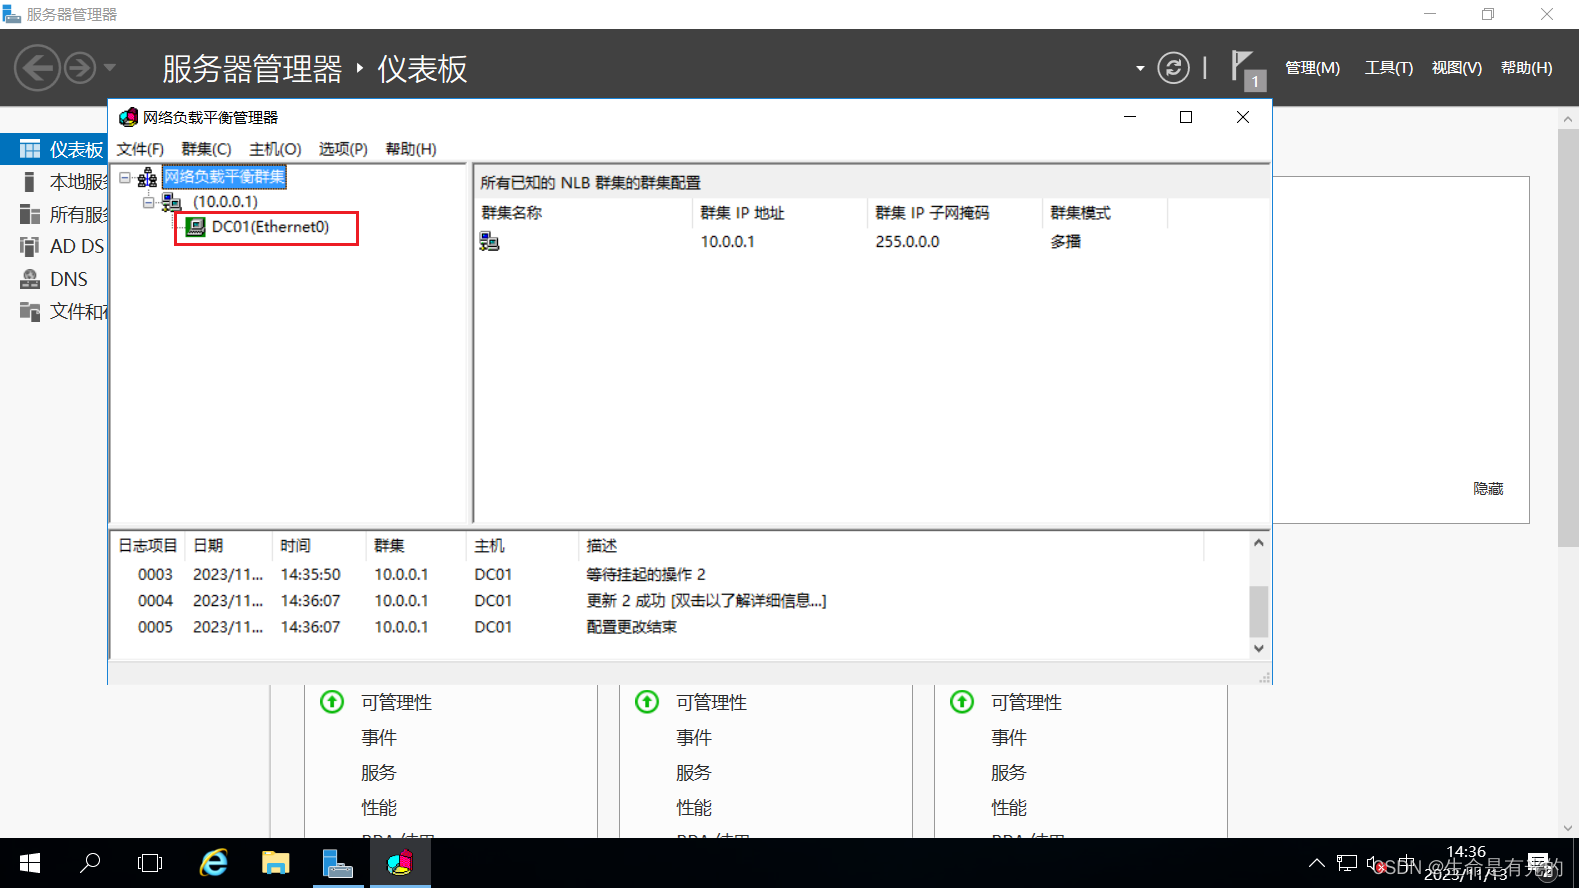Screen dimensions: 1579x888
Task: Click the 10.0.0.1 cluster IP cell
Action: click(x=728, y=241)
